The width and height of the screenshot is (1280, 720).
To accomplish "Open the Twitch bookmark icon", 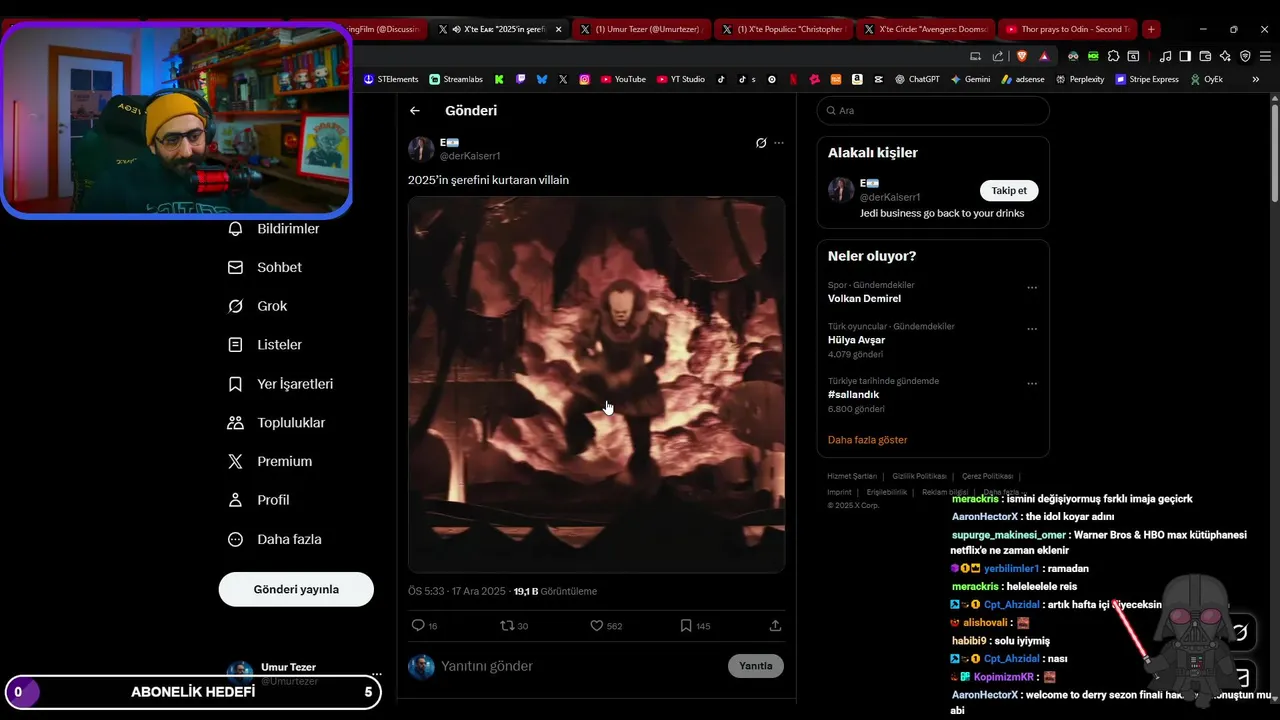I will 520,79.
